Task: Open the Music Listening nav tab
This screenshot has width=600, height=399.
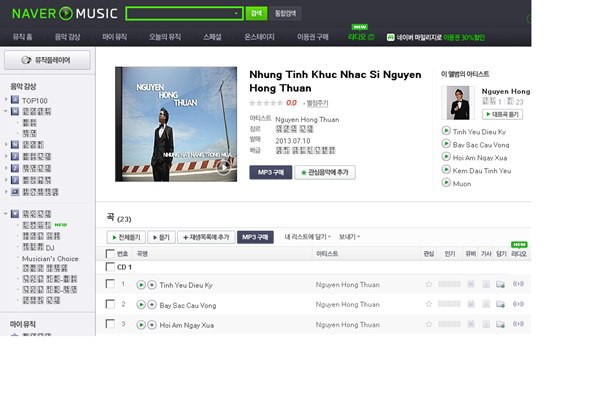Action: [67, 37]
